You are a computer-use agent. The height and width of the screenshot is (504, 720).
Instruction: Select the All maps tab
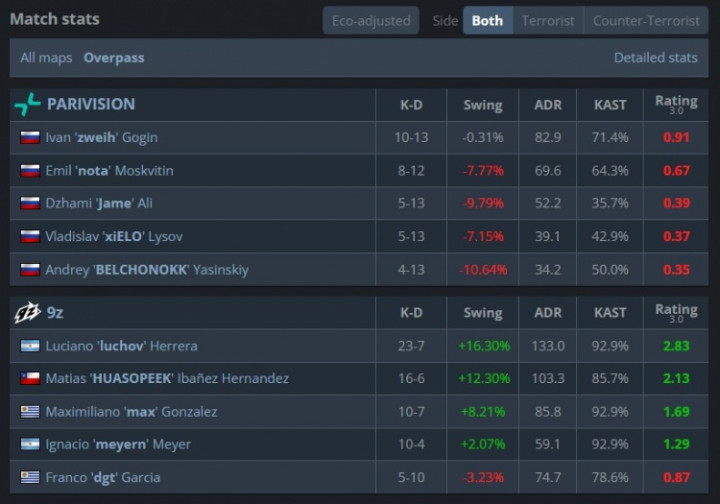click(46, 58)
